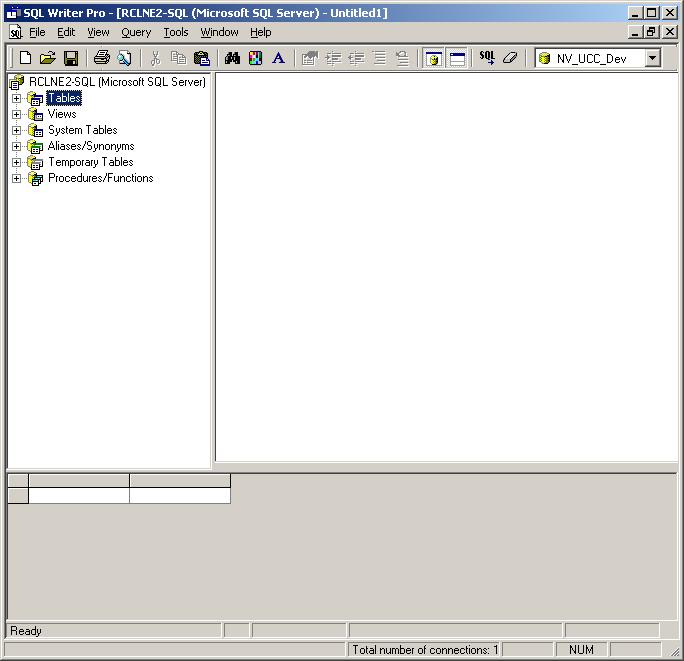Open the Tools menu

pos(176,32)
